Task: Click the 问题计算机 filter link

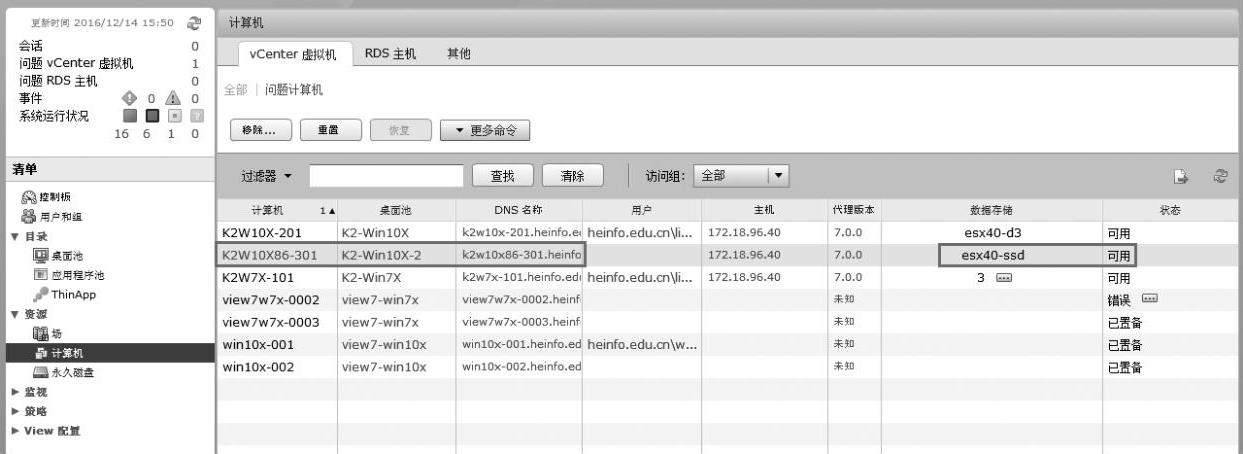Action: [294, 90]
